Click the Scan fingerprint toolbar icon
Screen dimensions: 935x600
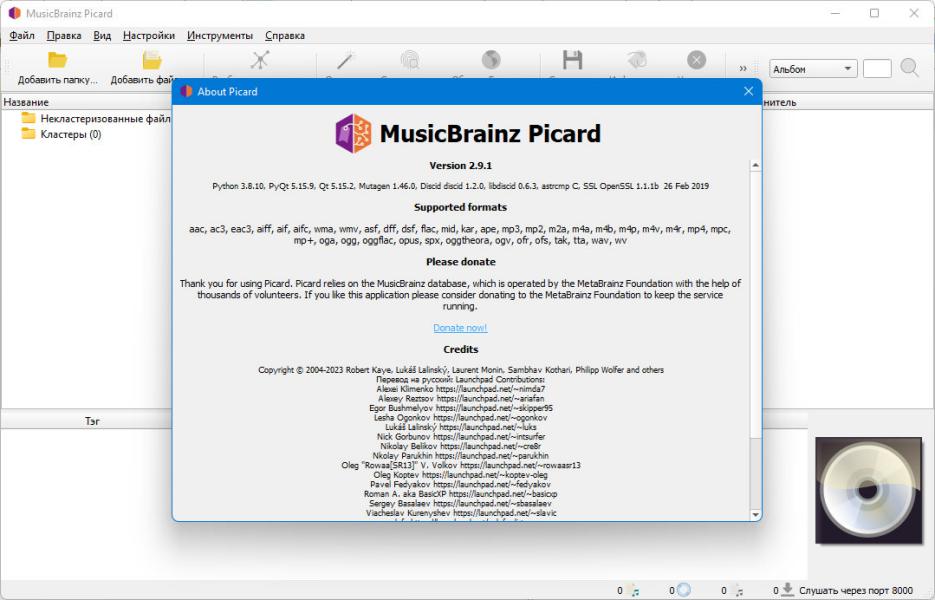click(410, 60)
